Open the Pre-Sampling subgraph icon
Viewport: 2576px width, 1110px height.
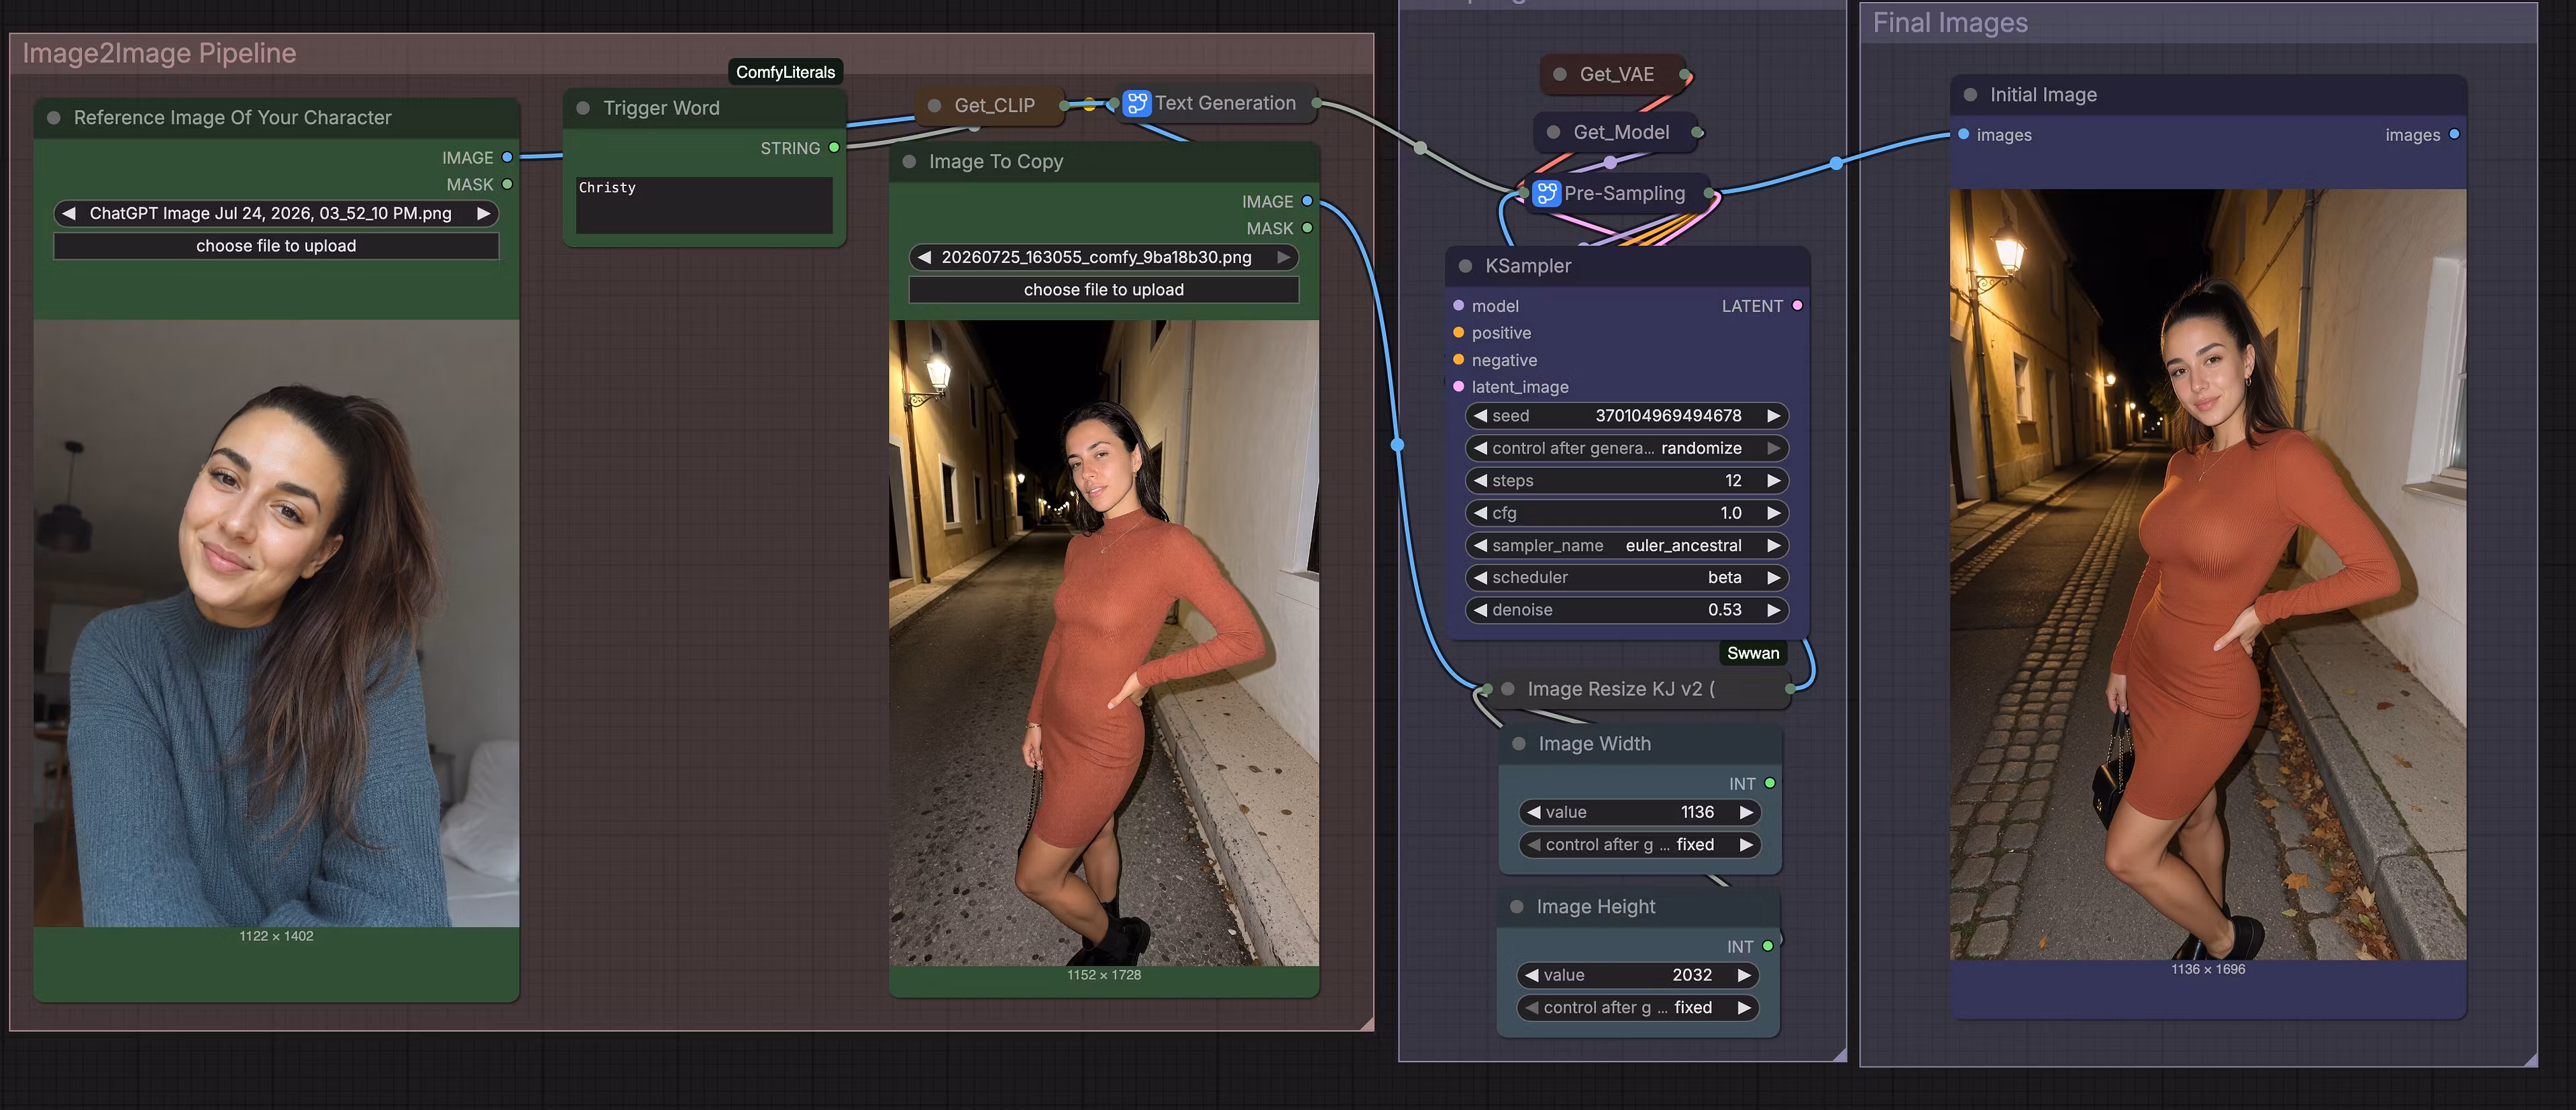[1546, 193]
